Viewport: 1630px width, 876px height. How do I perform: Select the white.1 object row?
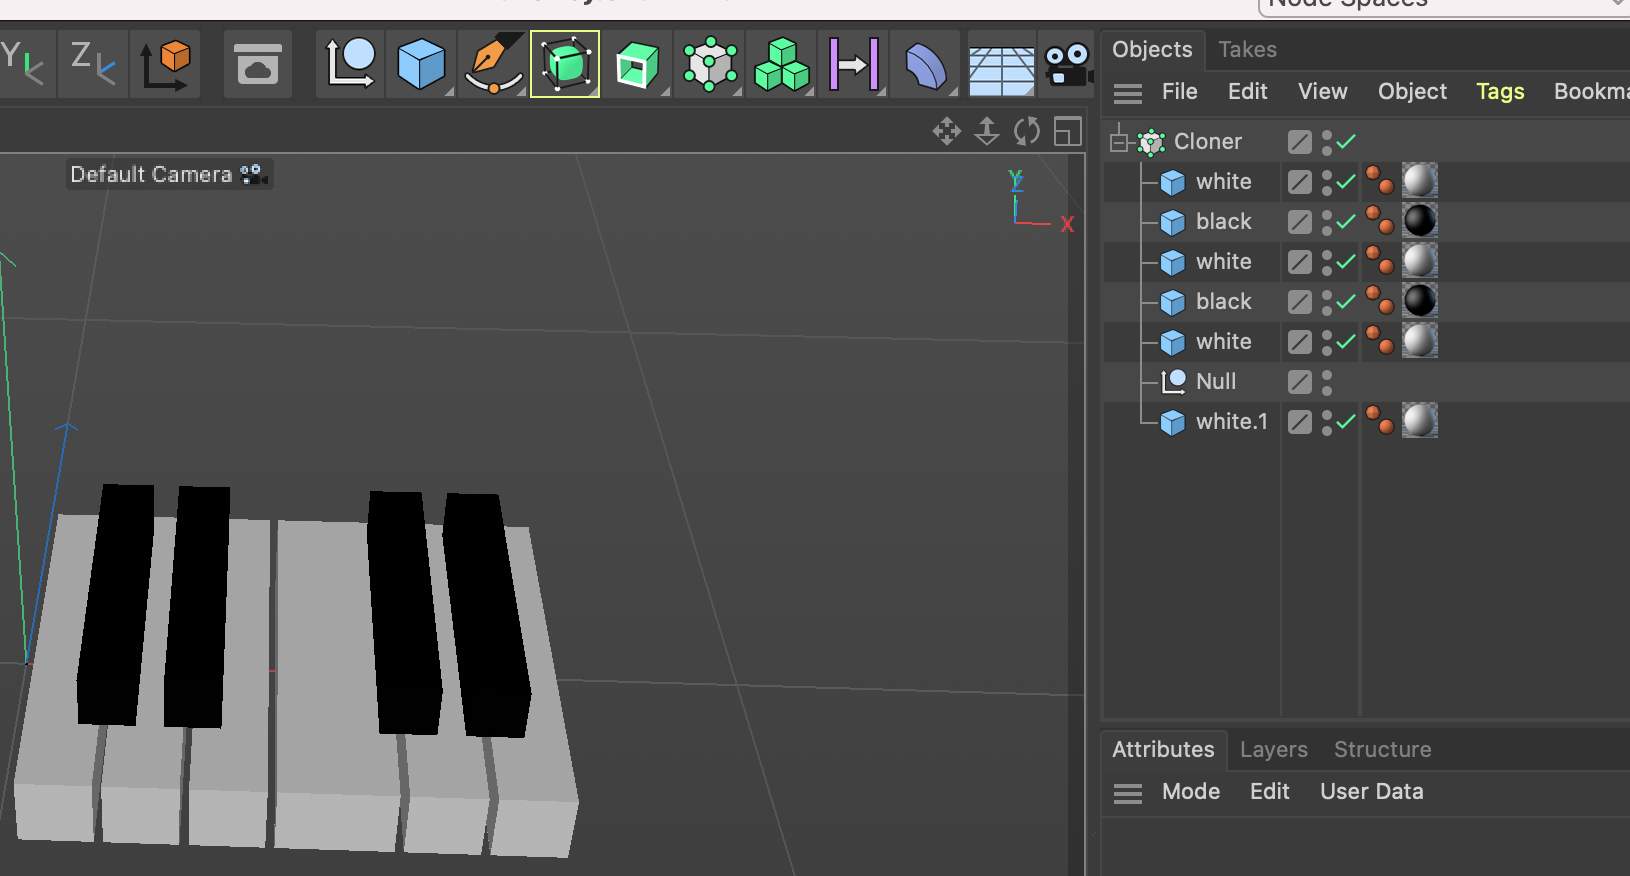click(x=1232, y=422)
